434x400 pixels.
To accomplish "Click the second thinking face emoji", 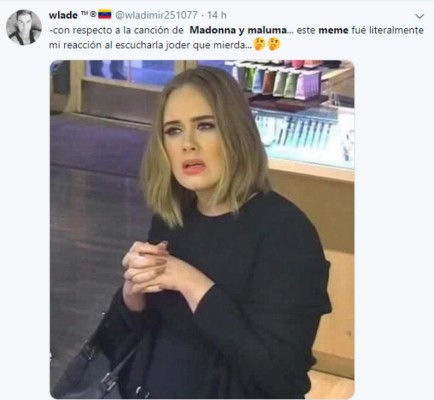I will click(274, 44).
